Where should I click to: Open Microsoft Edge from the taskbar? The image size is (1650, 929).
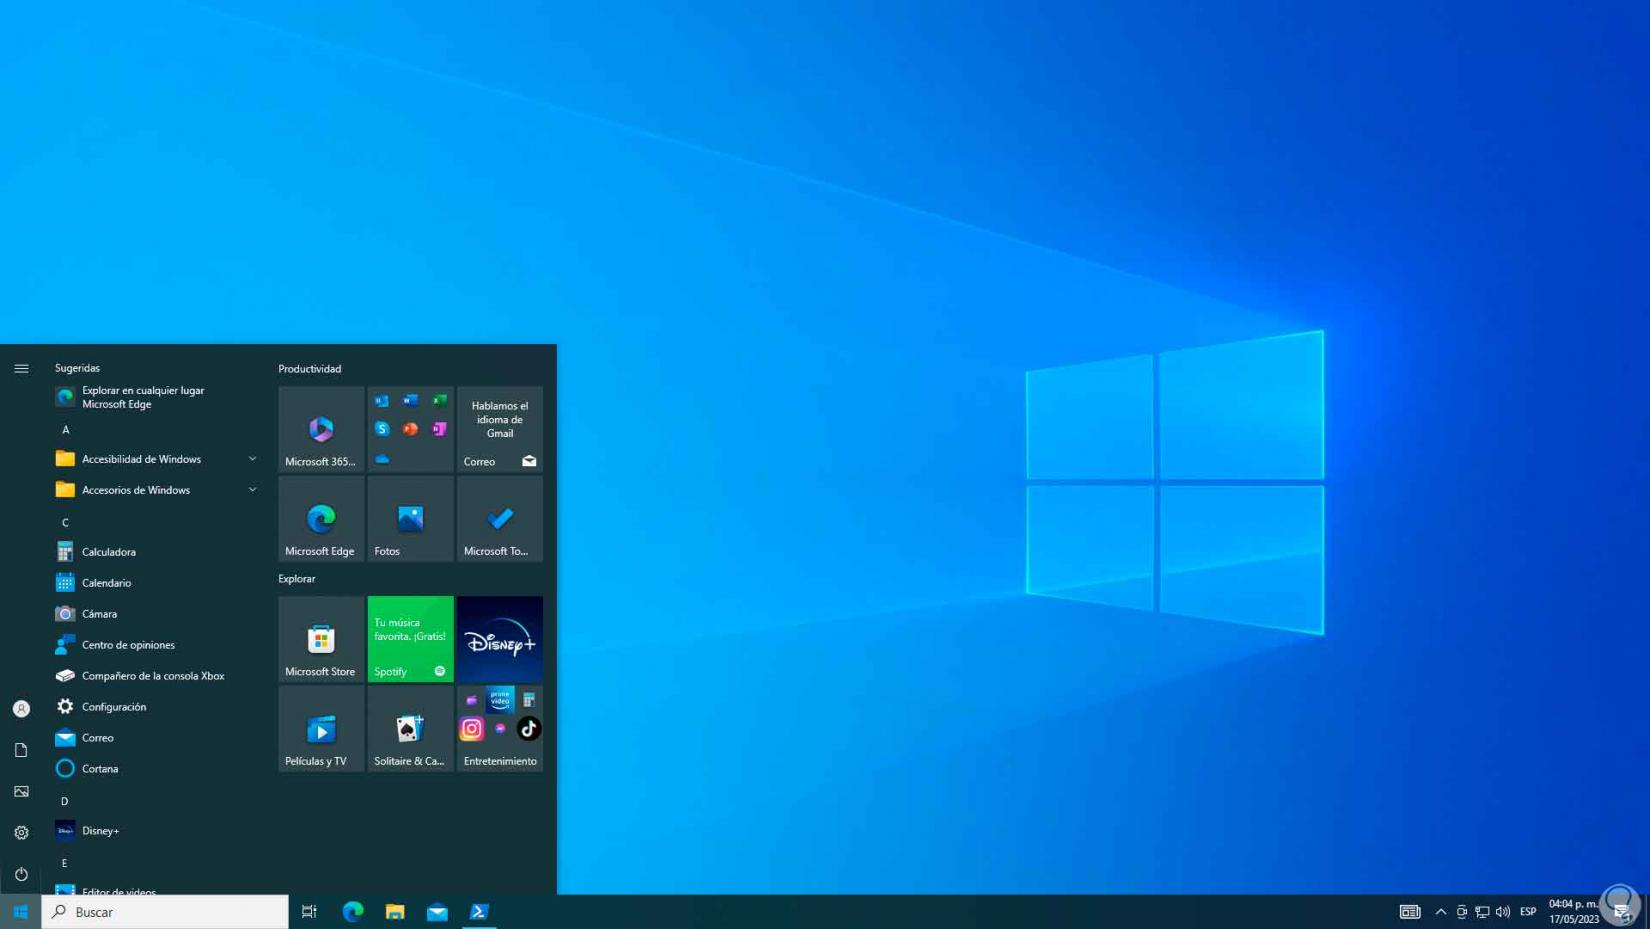353,912
